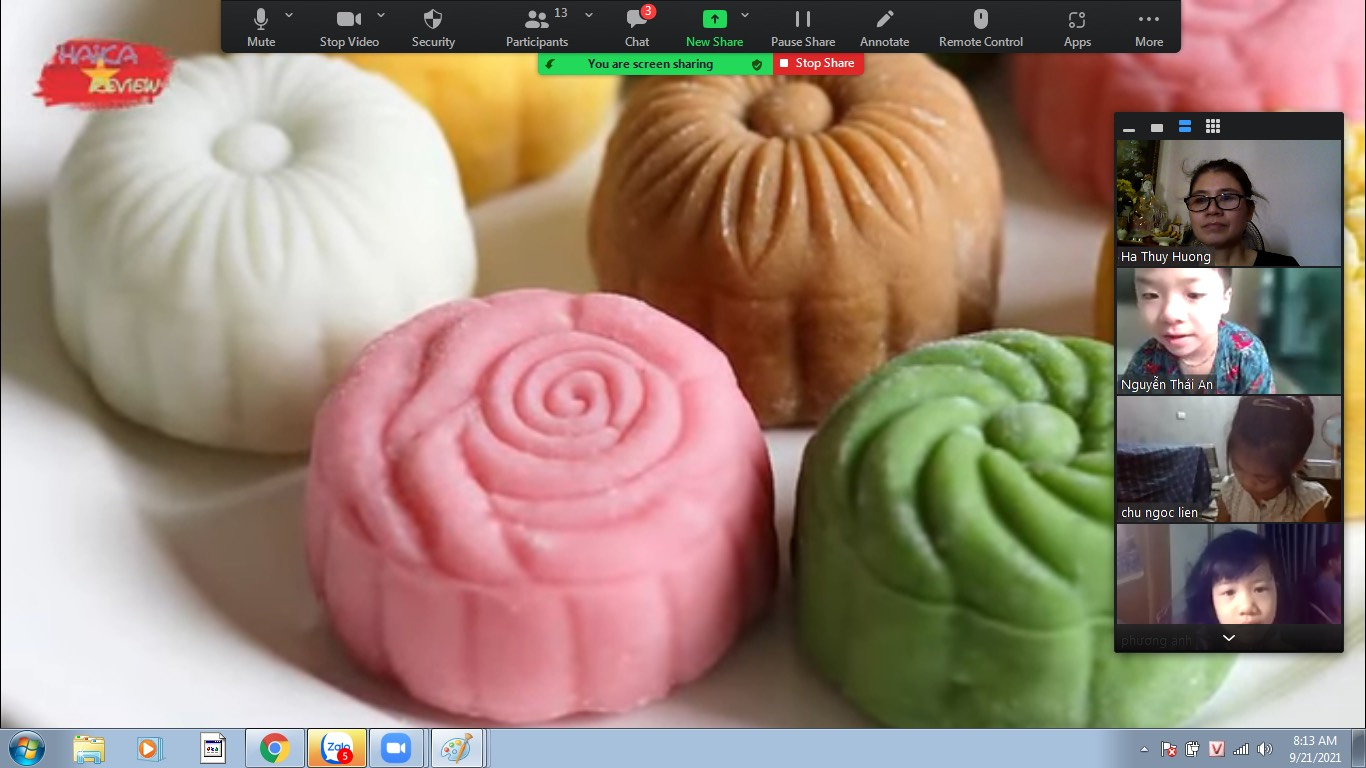Open network signal tray icon
Viewport: 1366px width, 768px height.
pos(1241,749)
